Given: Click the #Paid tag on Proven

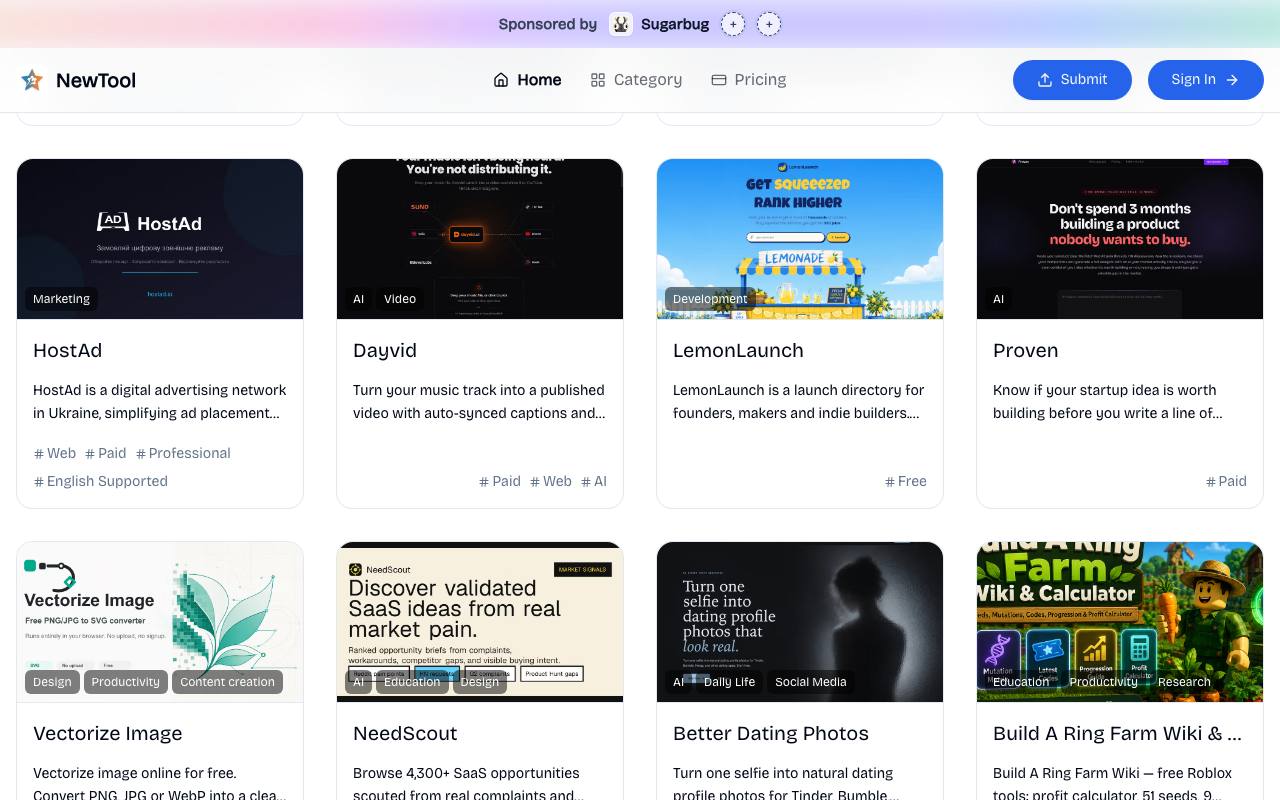Looking at the screenshot, I should [1226, 481].
